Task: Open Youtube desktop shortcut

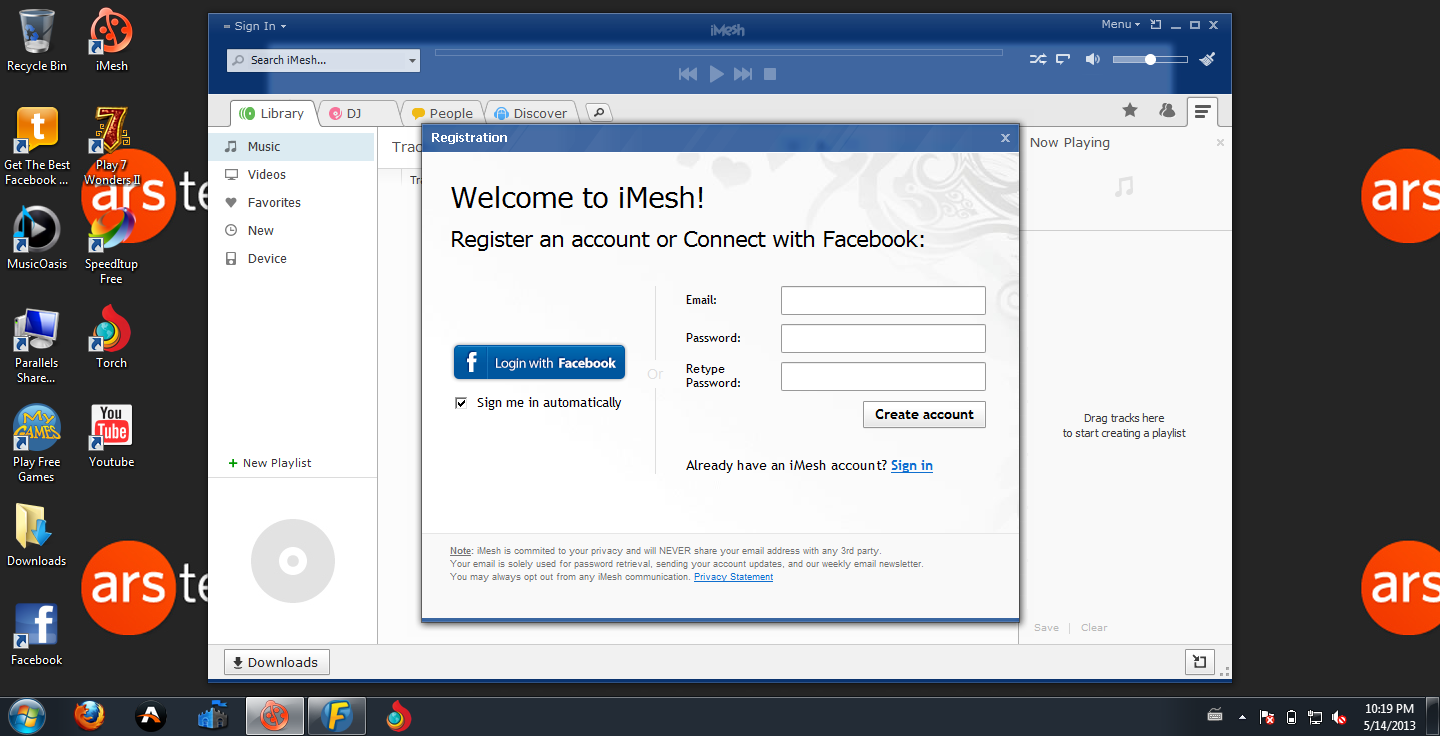Action: pos(111,436)
